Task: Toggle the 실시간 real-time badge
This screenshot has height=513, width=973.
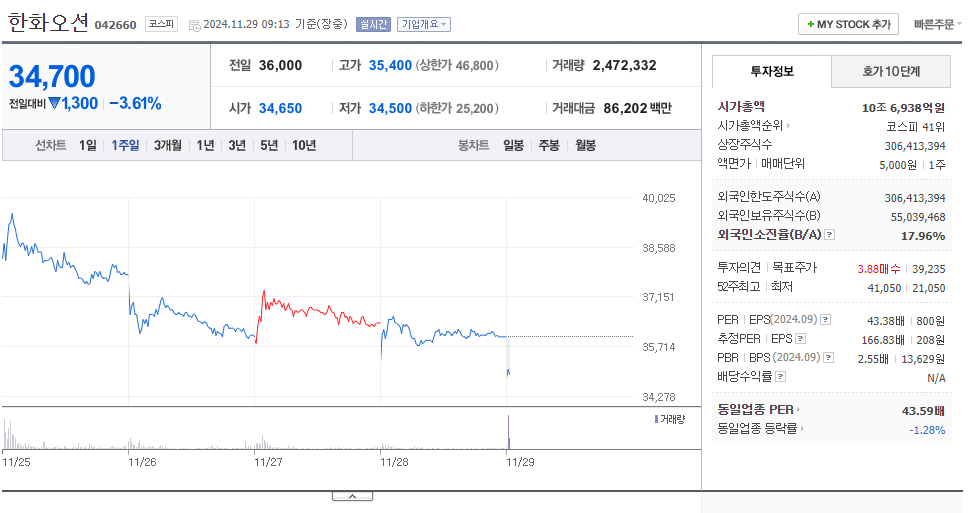Action: tap(373, 24)
